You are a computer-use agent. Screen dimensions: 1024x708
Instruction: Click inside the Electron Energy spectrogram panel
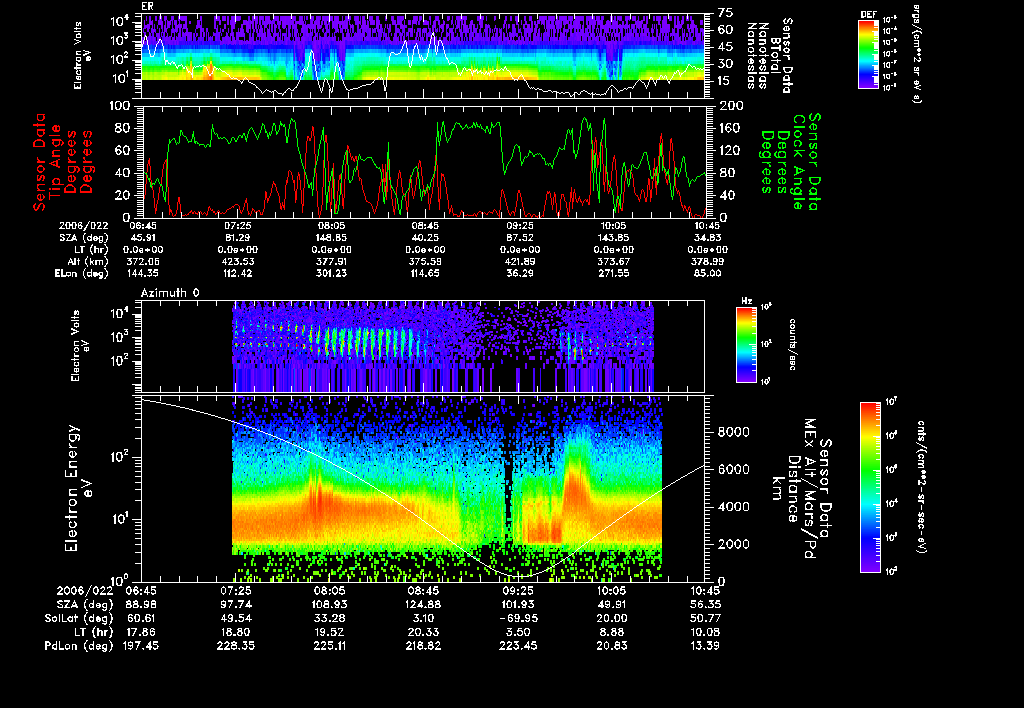tap(423, 489)
